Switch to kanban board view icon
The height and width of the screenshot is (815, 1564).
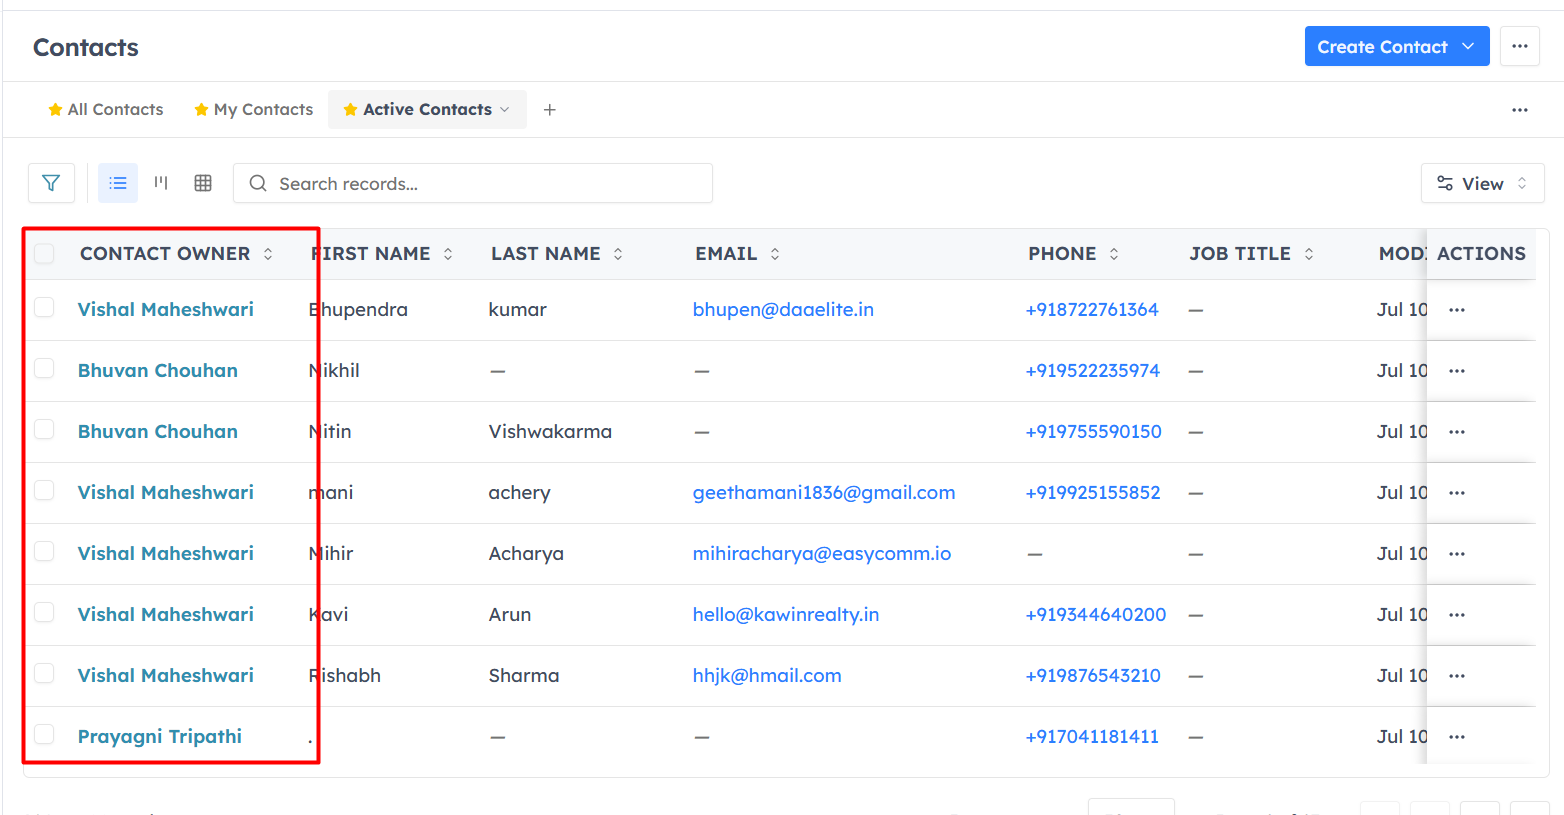(x=161, y=183)
